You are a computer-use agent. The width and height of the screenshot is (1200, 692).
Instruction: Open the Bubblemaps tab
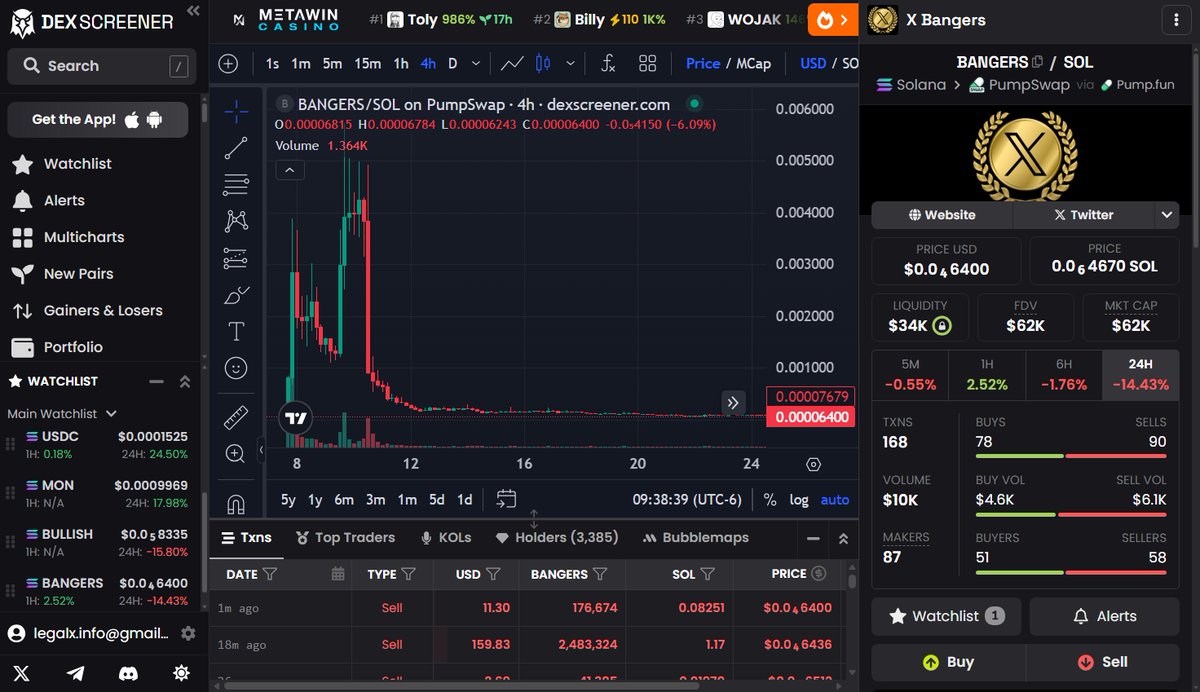[695, 538]
